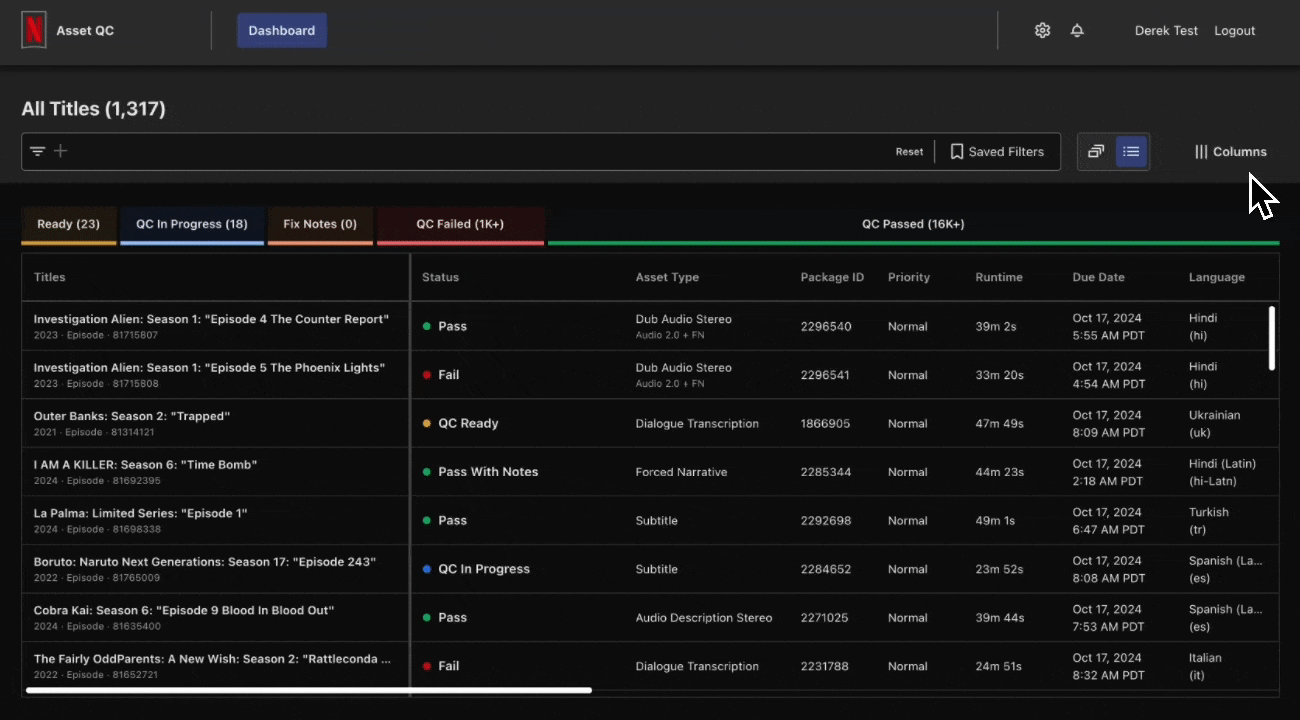Click the Derek Test user name

click(1166, 31)
